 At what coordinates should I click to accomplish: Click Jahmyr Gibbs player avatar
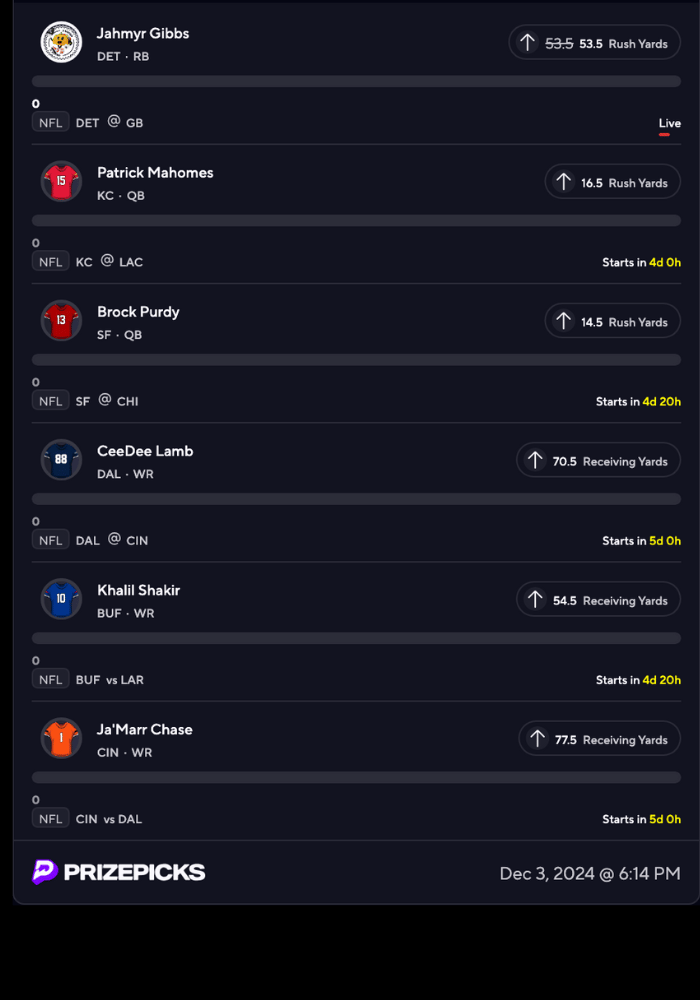pos(61,42)
